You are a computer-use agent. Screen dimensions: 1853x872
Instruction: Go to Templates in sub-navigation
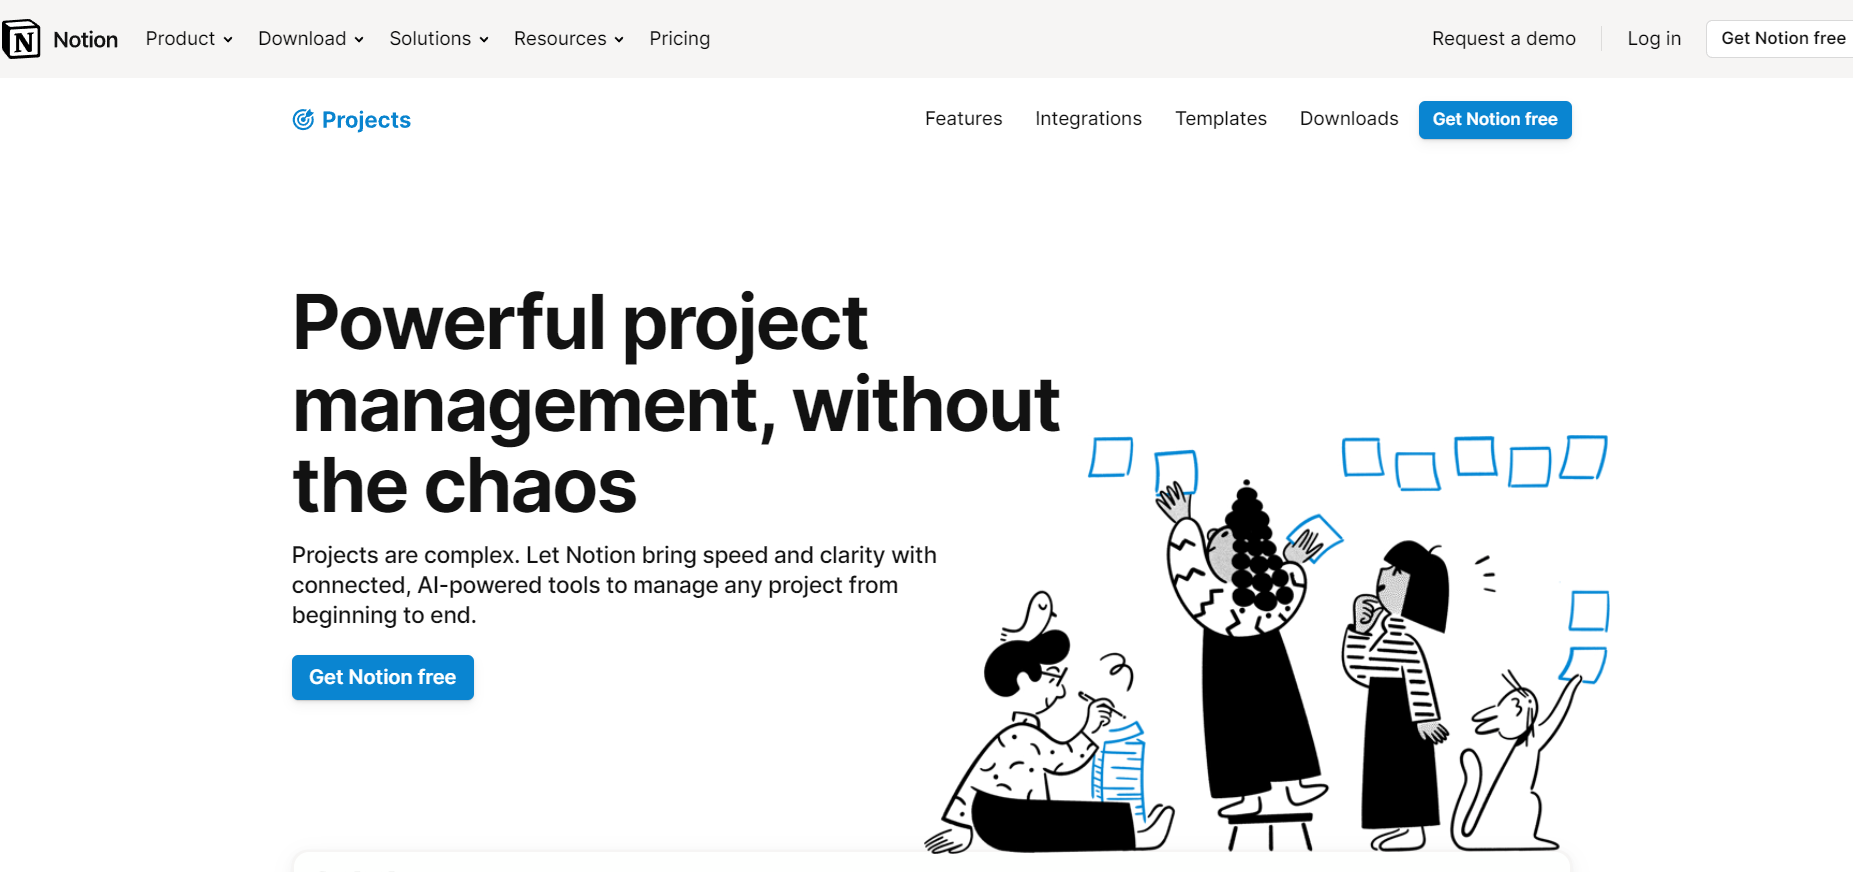[1221, 119]
